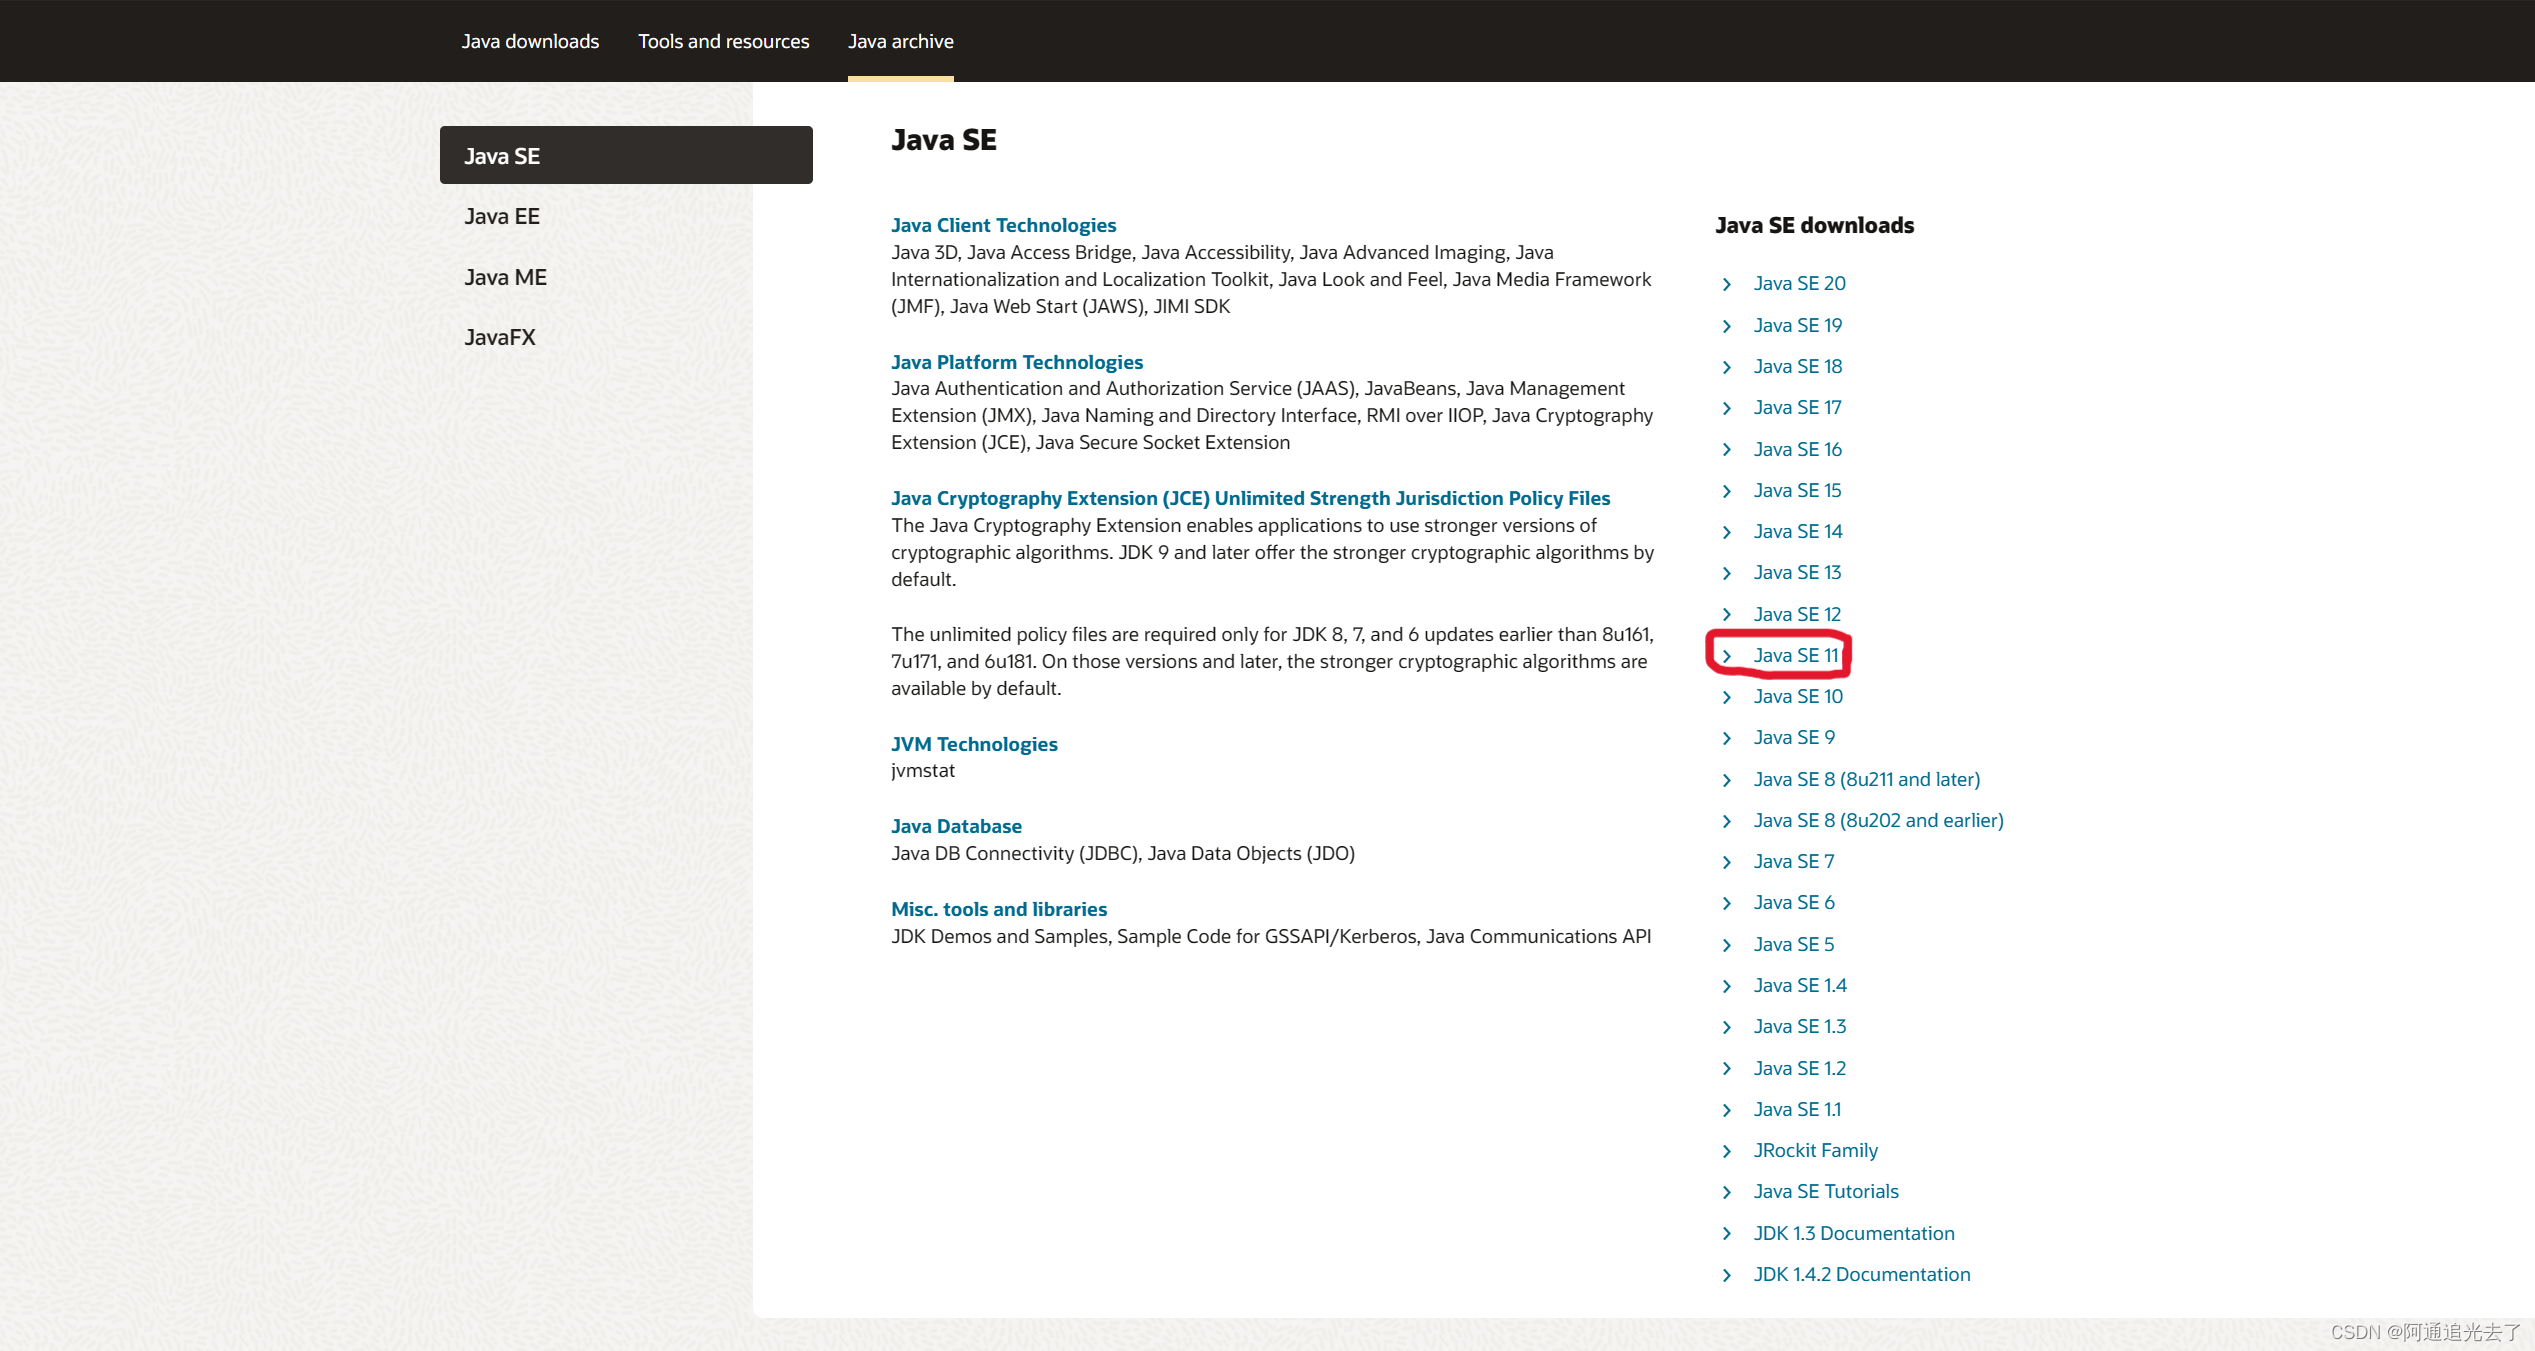This screenshot has height=1351, width=2535.
Task: Click the chevron beside Java SE 5
Action: coord(1727,945)
